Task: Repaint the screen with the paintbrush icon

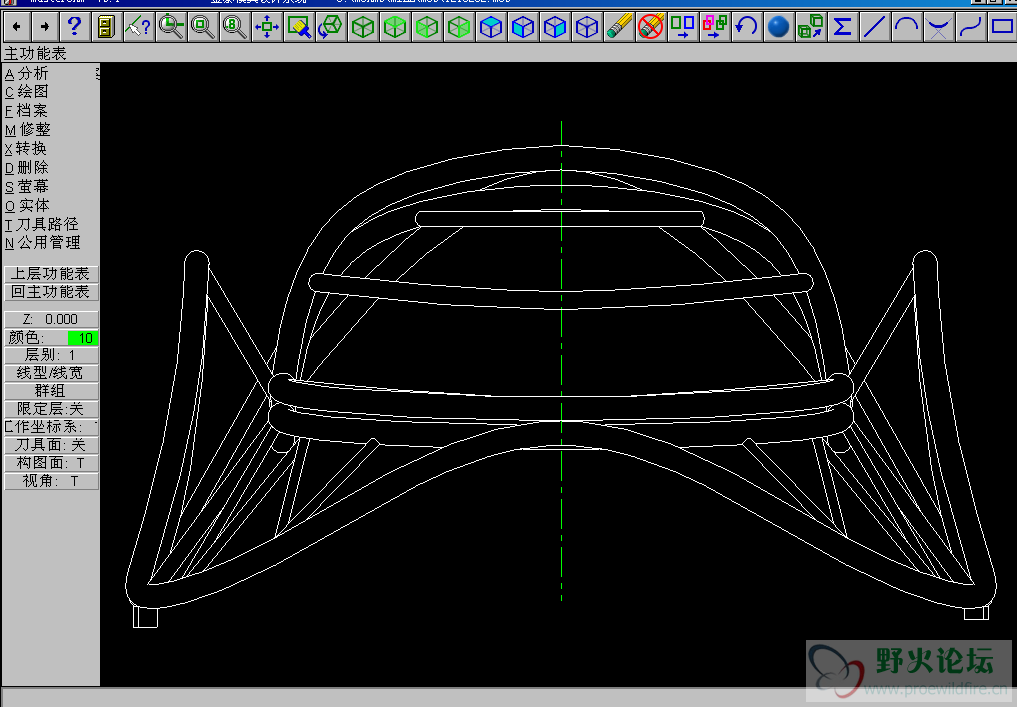Action: [299, 27]
